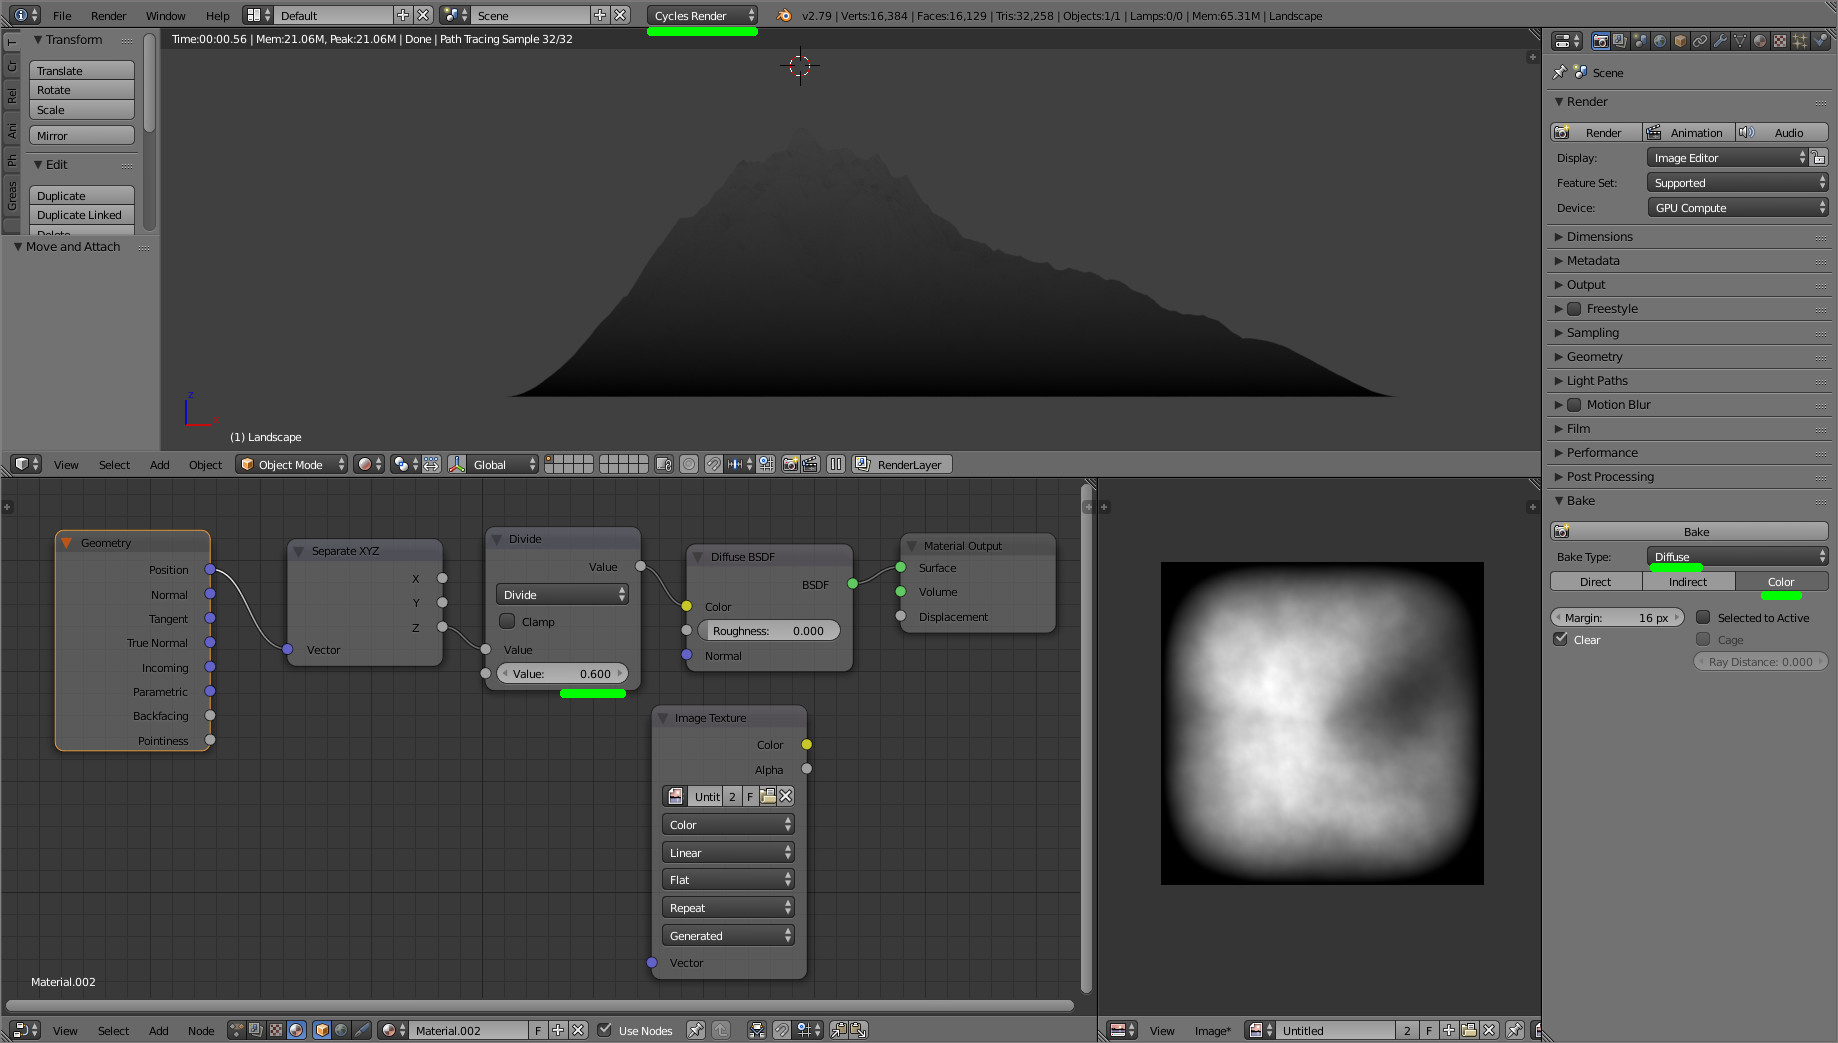Screen dimensions: 1838x1043
Task: Open Object properties via the cube icon
Action: [x=1679, y=40]
